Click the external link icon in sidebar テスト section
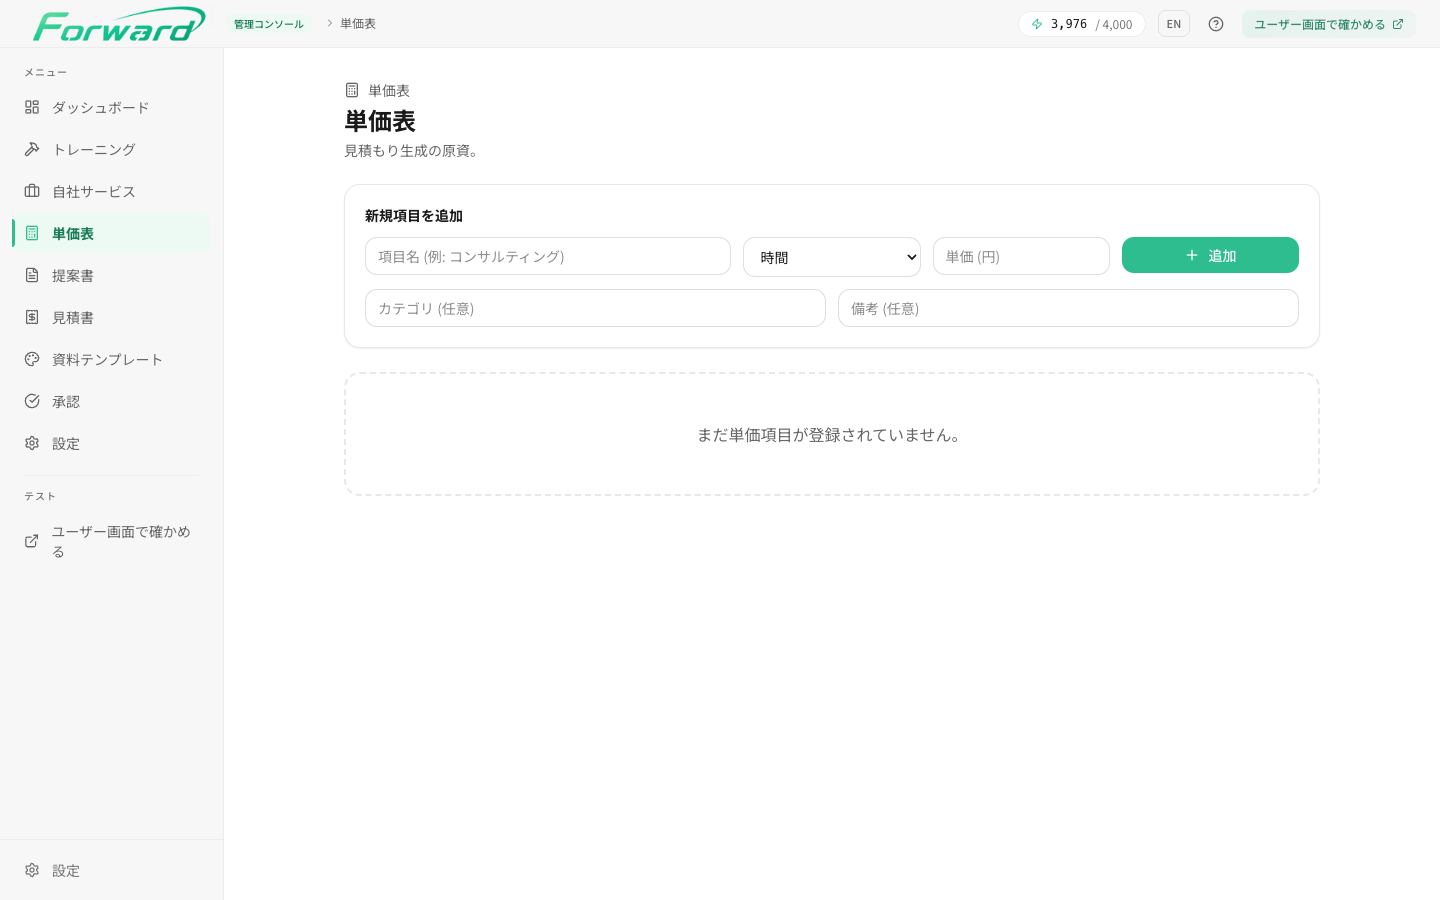The height and width of the screenshot is (900, 1440). [32, 541]
